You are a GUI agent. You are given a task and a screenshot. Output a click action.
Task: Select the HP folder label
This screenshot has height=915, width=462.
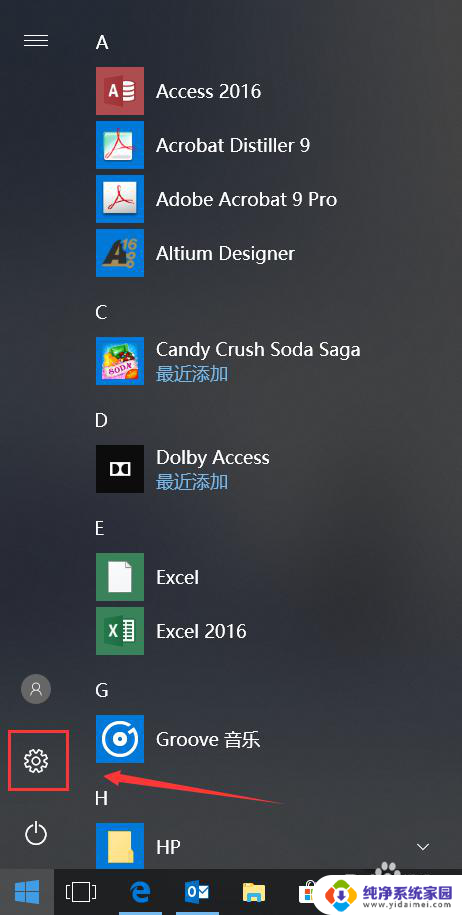(168, 847)
